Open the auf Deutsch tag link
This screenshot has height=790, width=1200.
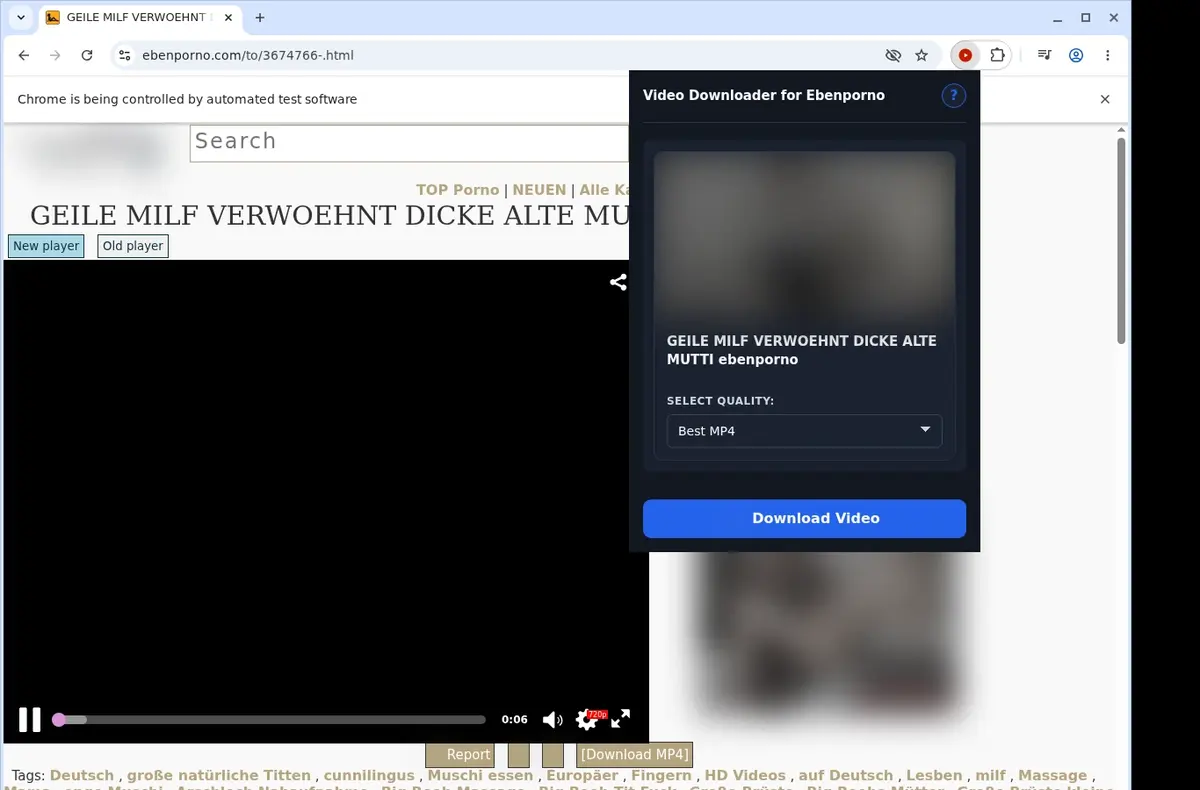(846, 775)
